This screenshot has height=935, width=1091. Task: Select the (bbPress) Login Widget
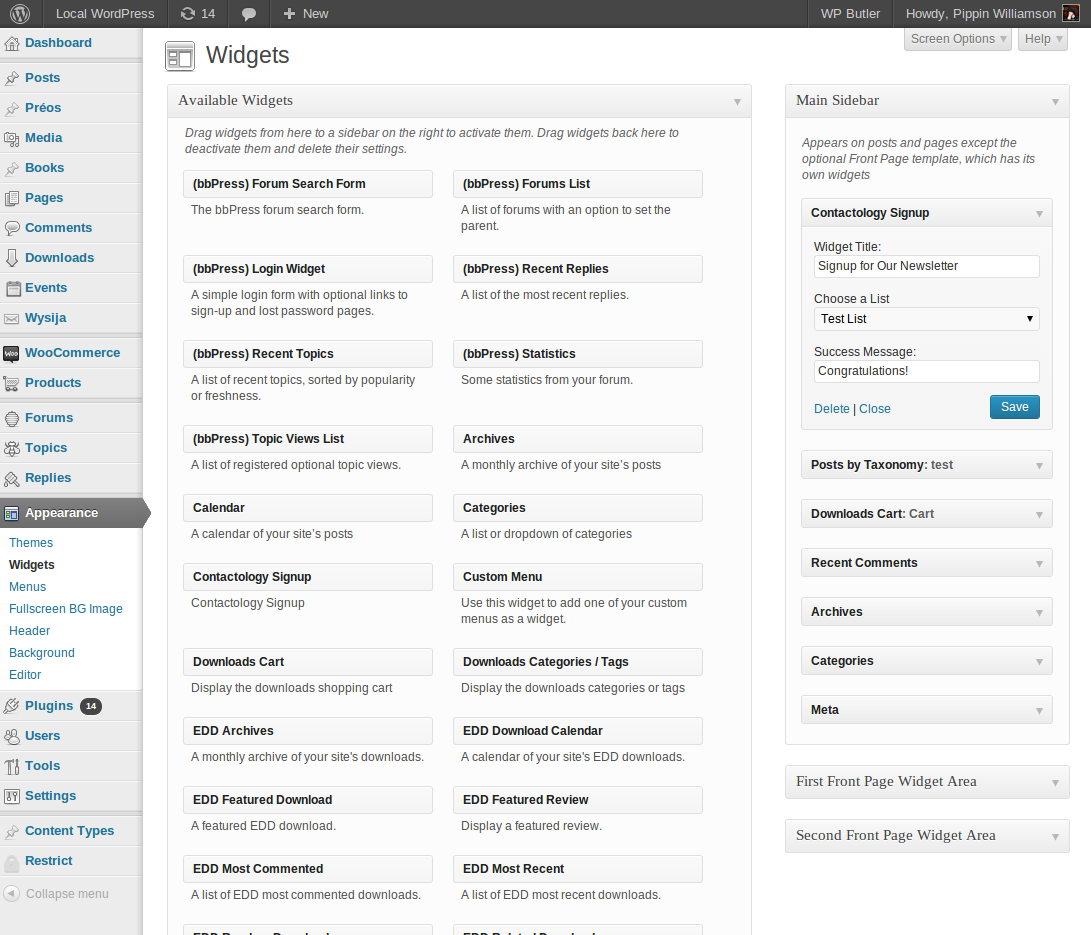click(x=308, y=269)
